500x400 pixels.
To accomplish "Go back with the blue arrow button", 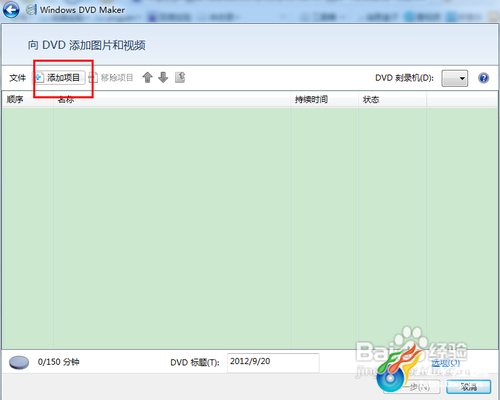I will 11,10.
